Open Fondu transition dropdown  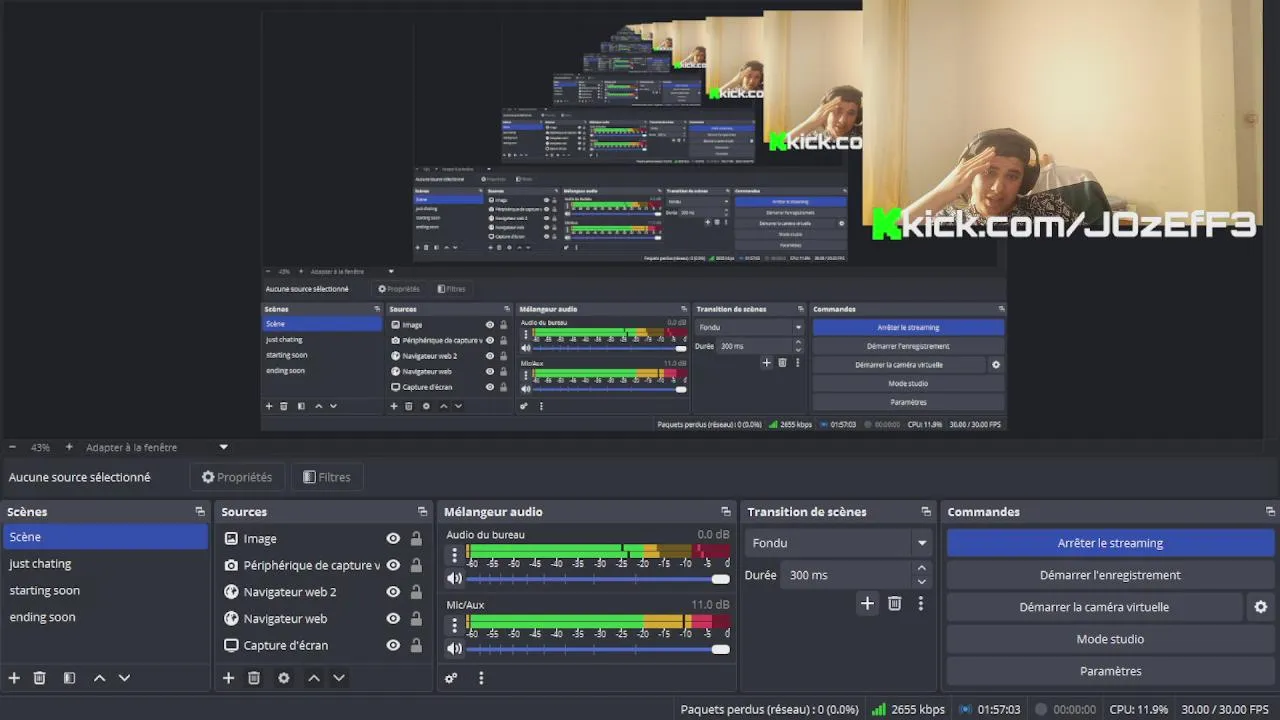coord(838,543)
